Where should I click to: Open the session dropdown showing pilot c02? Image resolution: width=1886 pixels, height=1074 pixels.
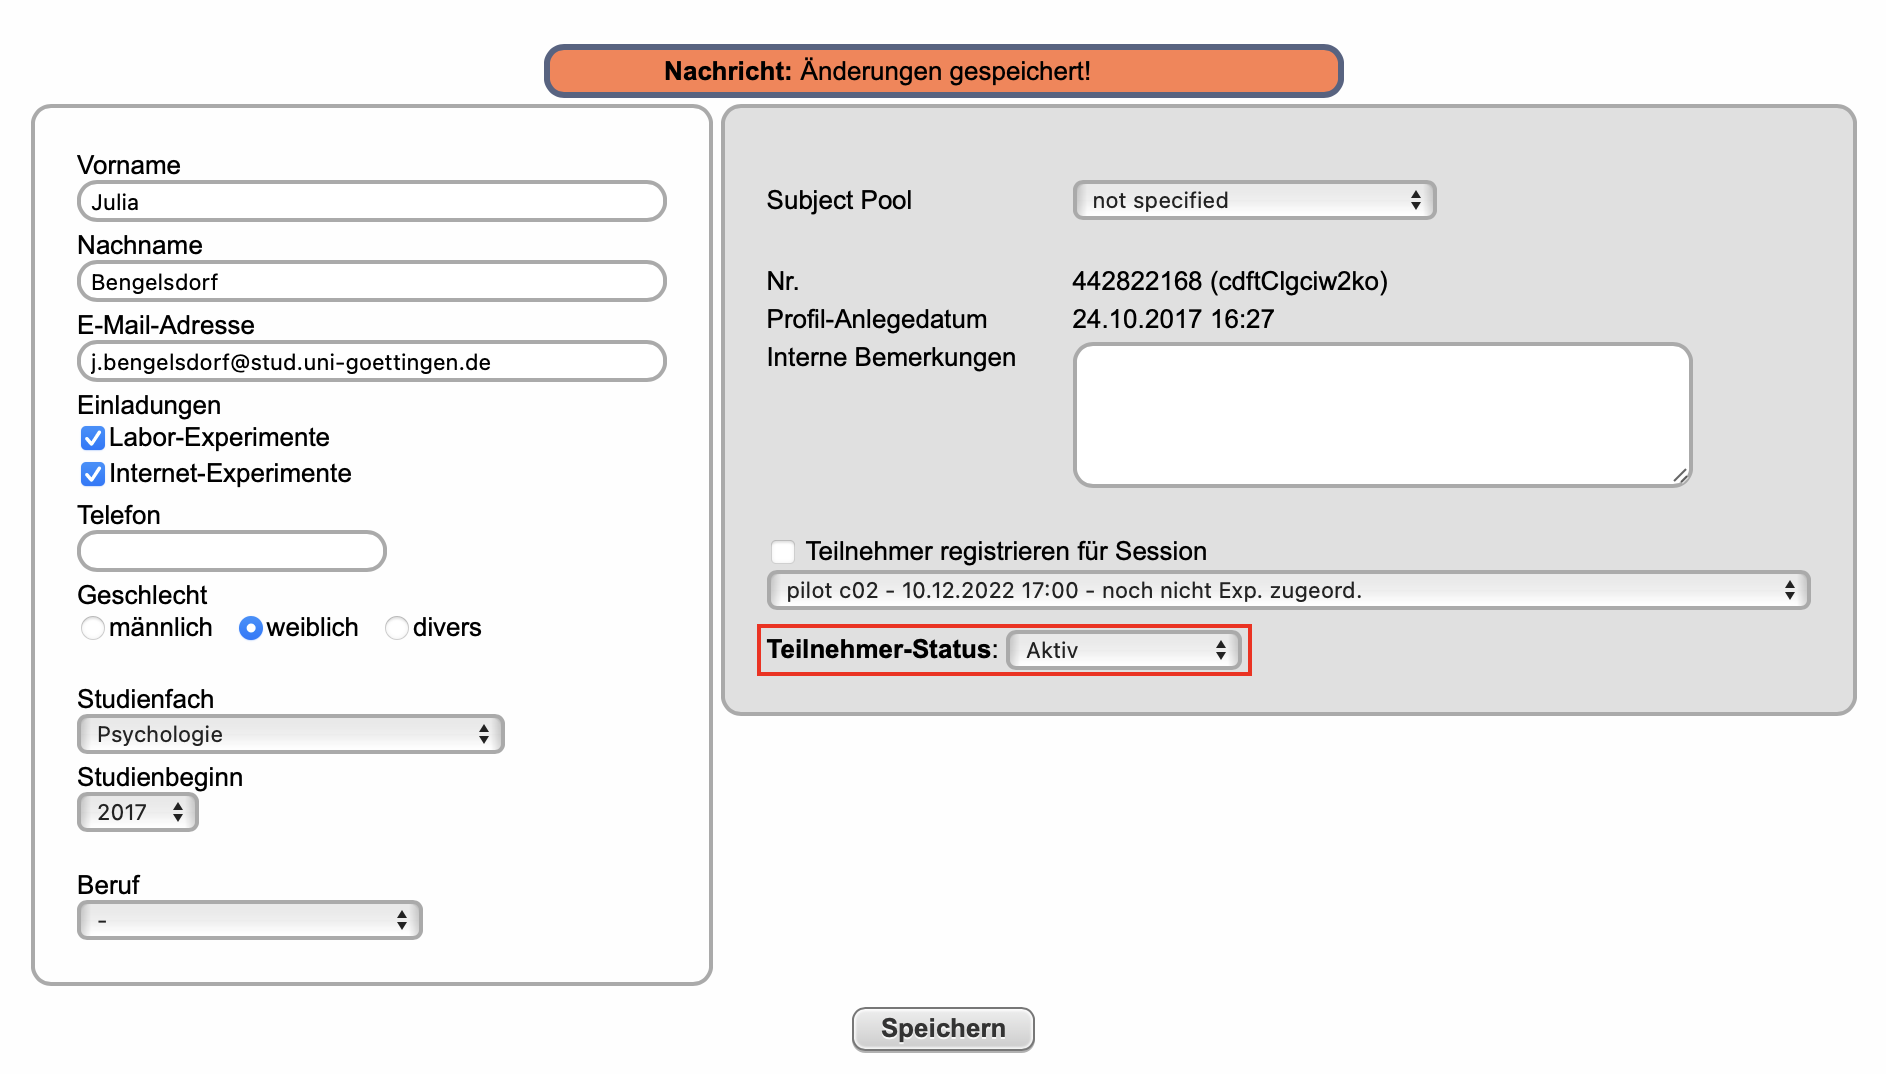pos(1289,590)
